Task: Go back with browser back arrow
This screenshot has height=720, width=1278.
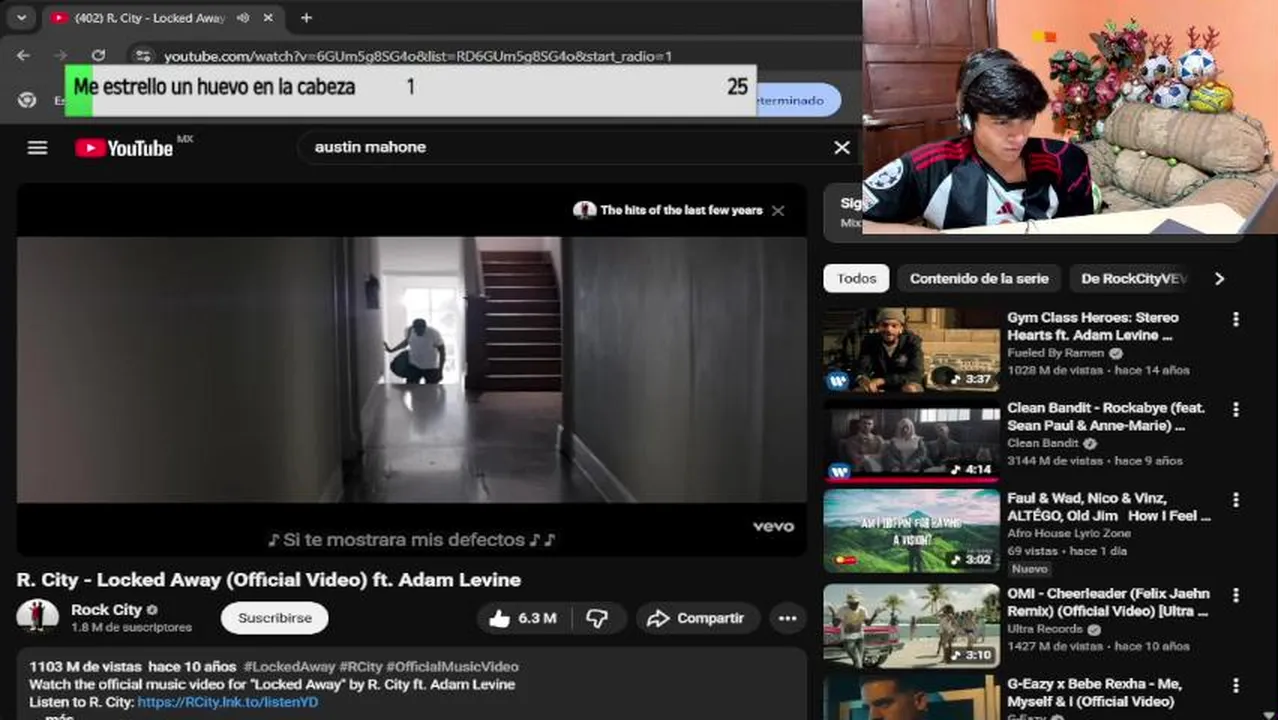Action: pyautogui.click(x=24, y=56)
